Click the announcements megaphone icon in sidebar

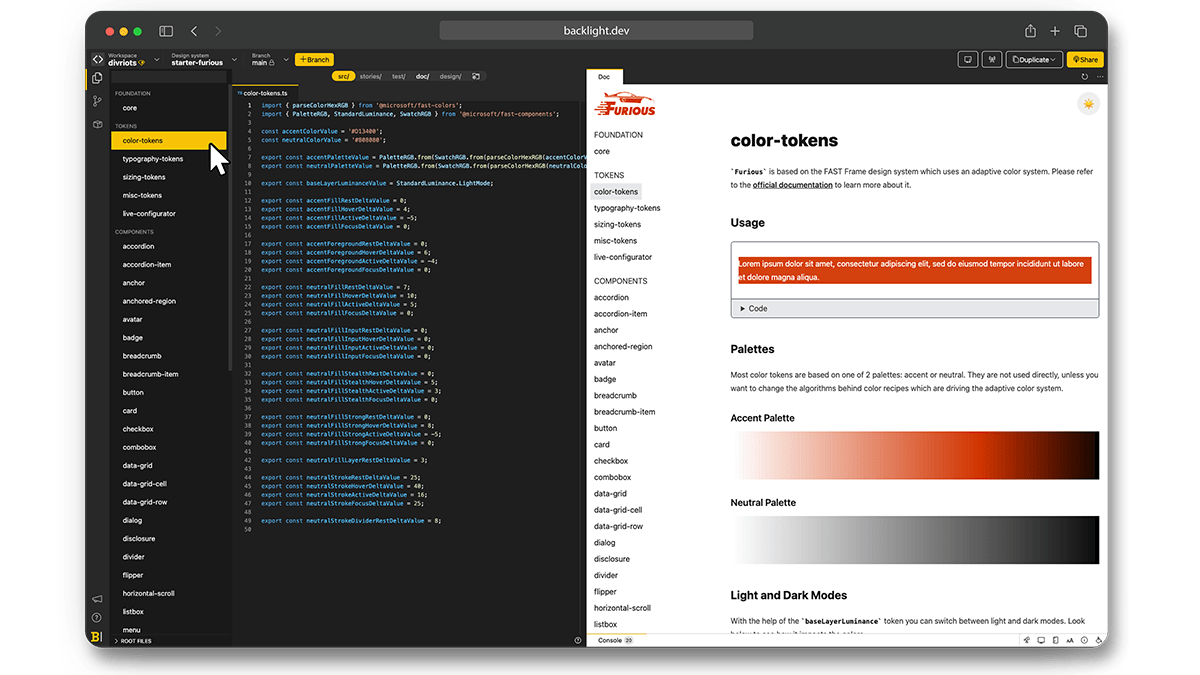[x=97, y=599]
